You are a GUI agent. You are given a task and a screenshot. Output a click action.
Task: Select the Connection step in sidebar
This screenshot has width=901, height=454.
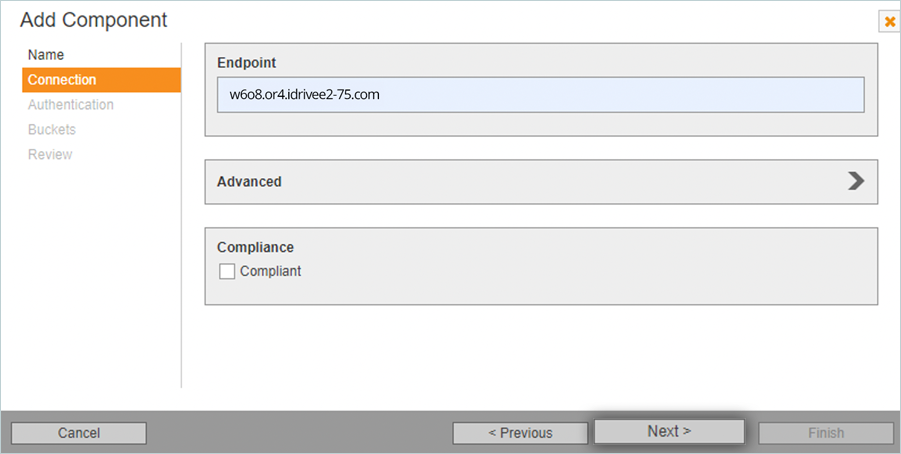[62, 80]
